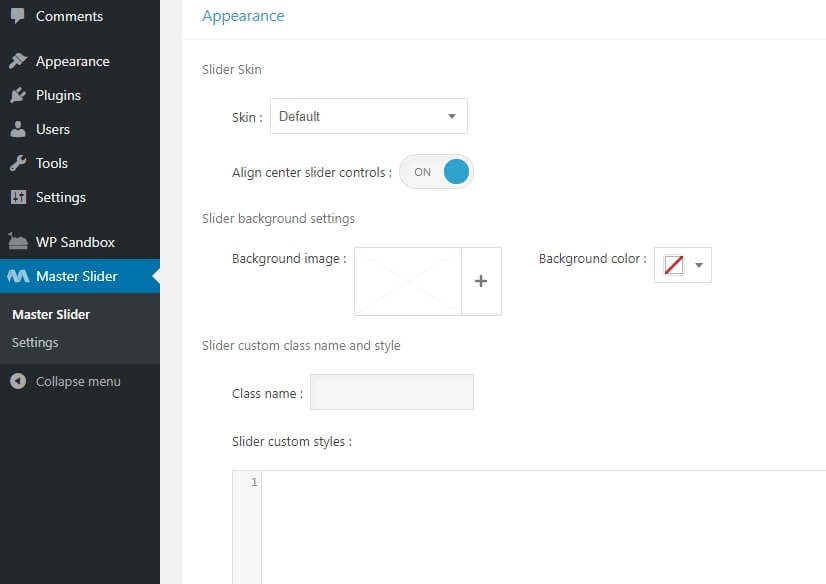The image size is (826, 584).
Task: Click the Comments speech bubble icon
Action: pos(18,16)
